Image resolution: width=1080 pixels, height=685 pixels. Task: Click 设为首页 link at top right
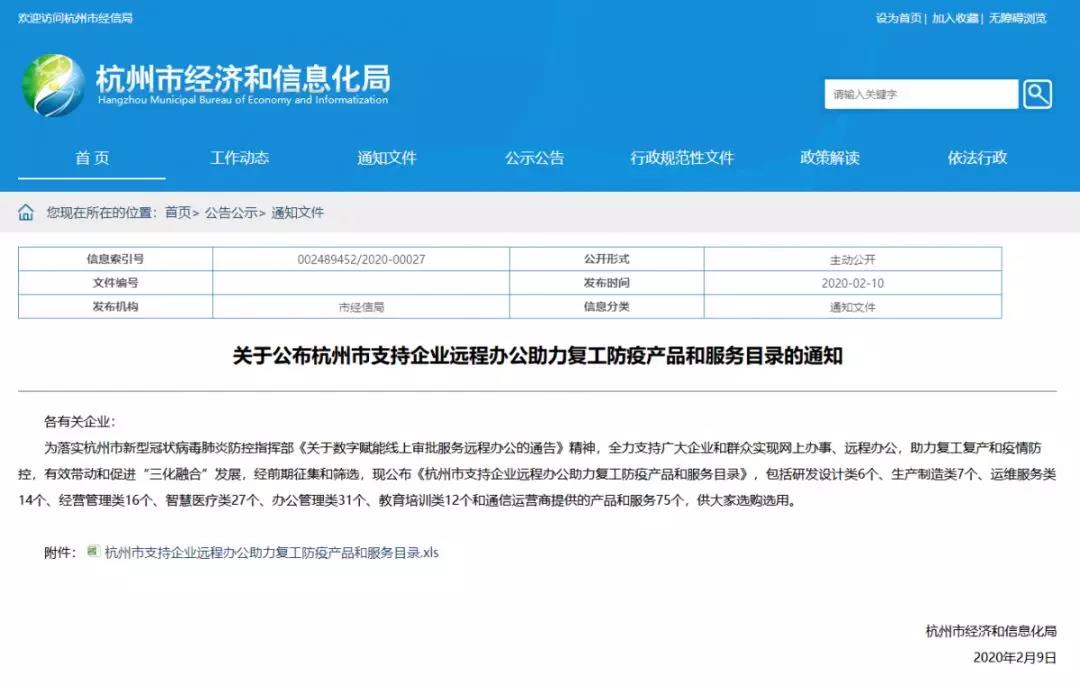(898, 18)
